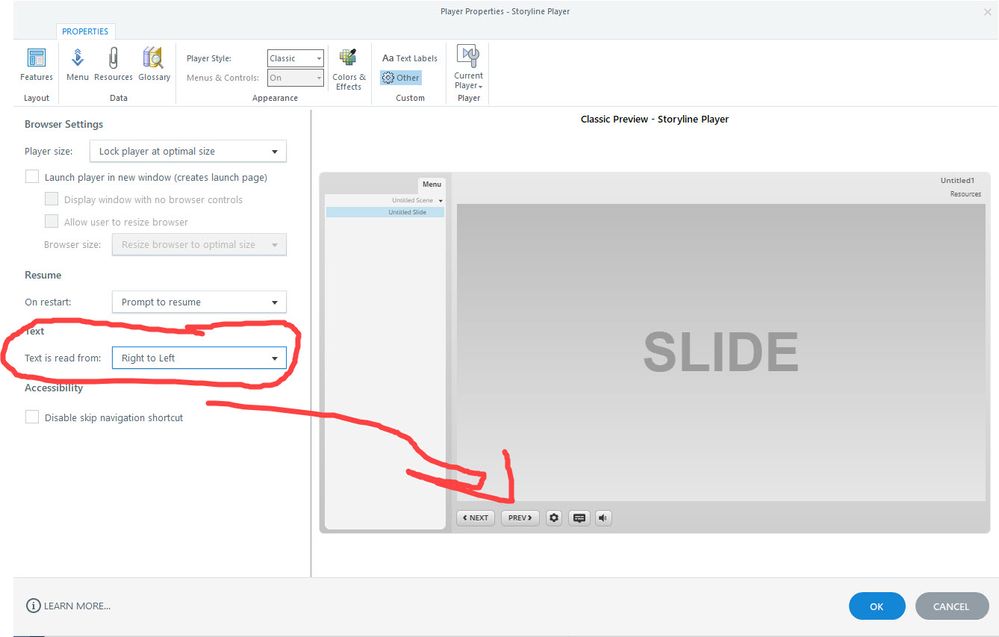Screen dimensions: 999x637
Task: Select Untitled Slide in preview menu
Action: click(x=385, y=212)
